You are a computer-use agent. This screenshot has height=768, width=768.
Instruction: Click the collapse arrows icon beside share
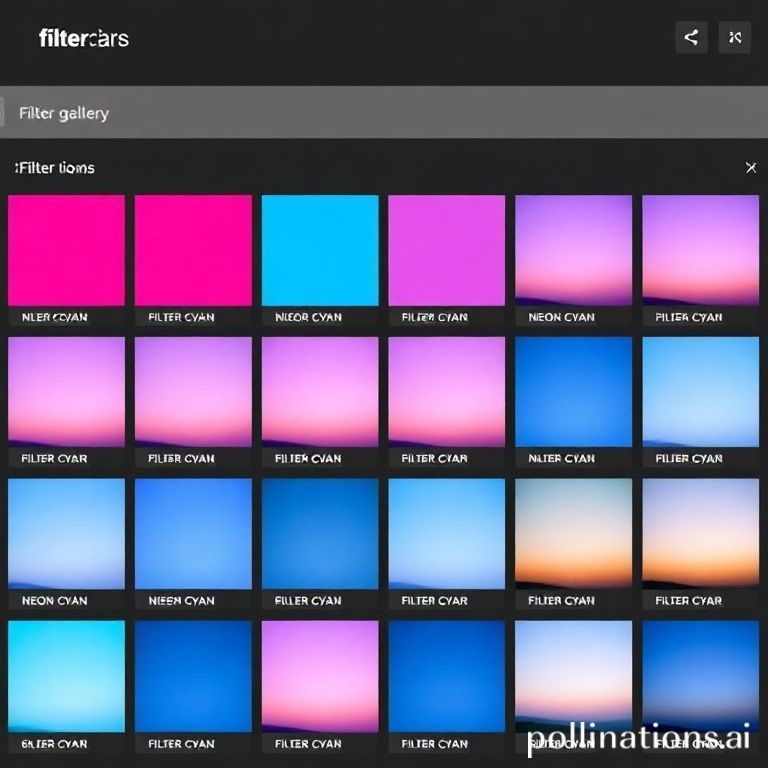pyautogui.click(x=735, y=37)
